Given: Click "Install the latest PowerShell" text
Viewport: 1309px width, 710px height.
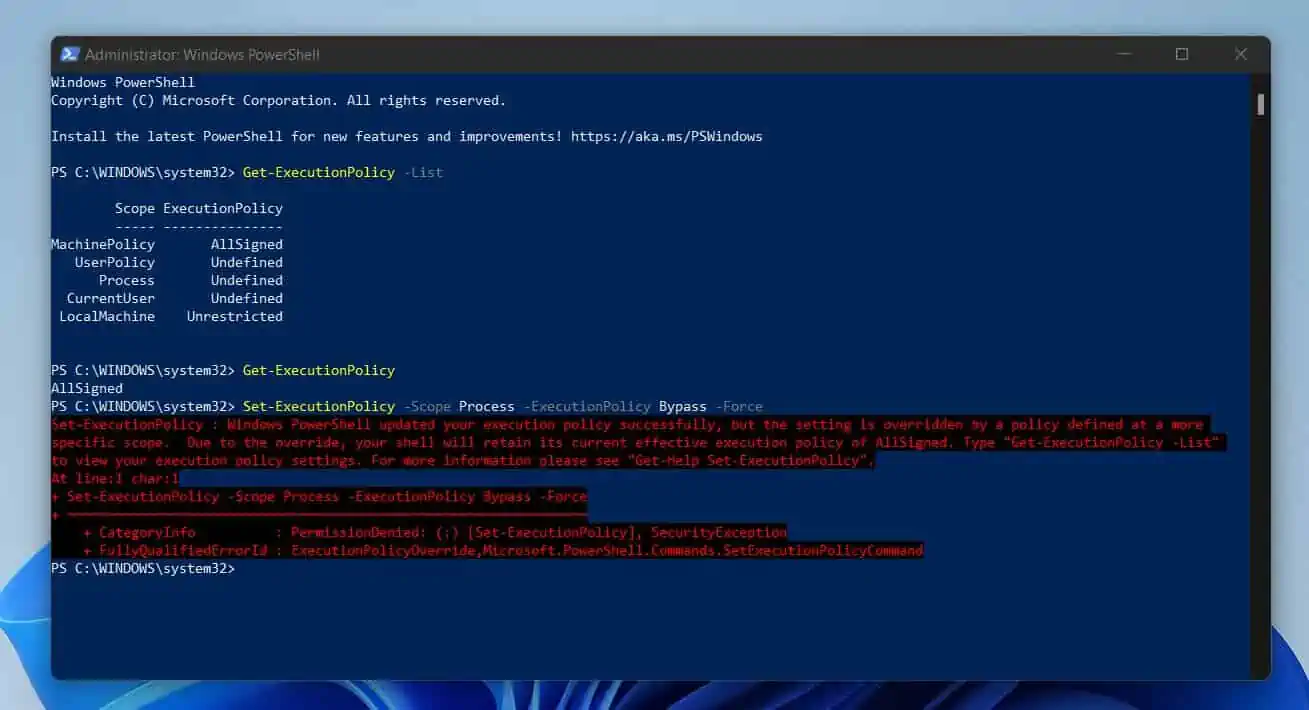Looking at the screenshot, I should click(167, 136).
